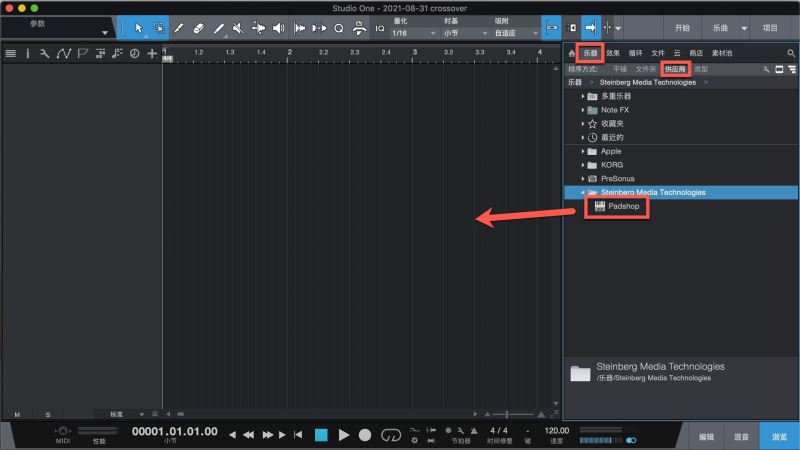Open the track list icon
Viewport: 800px width, 450px height.
click(10, 53)
